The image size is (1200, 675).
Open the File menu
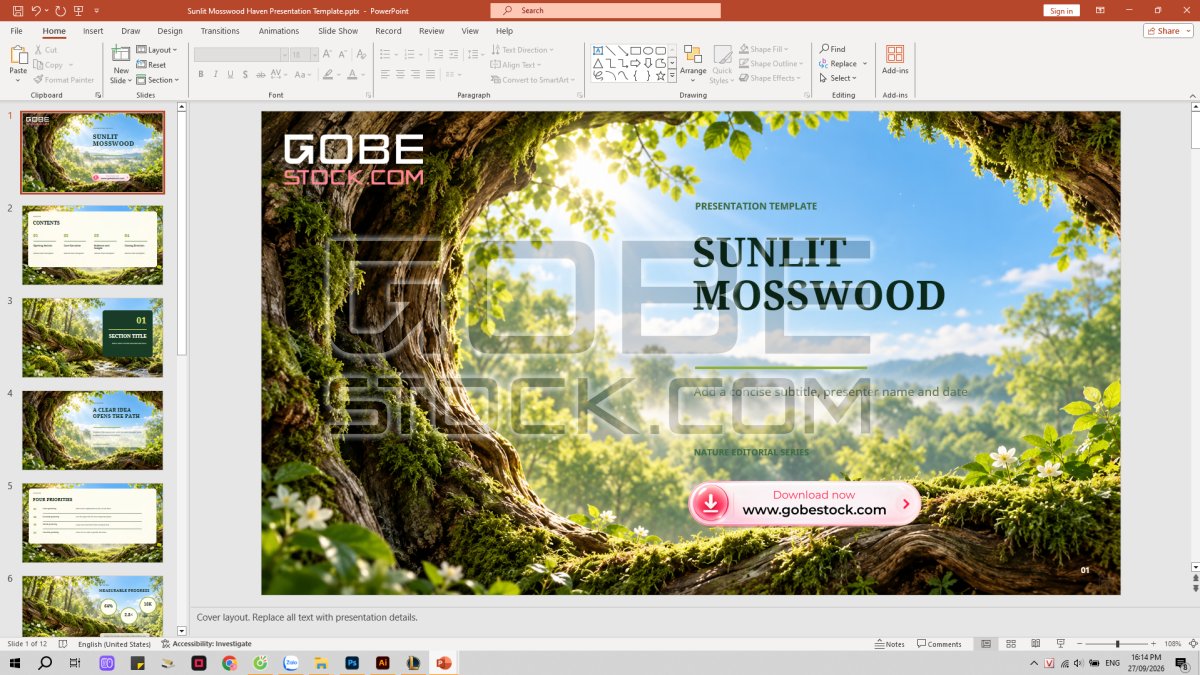(17, 31)
